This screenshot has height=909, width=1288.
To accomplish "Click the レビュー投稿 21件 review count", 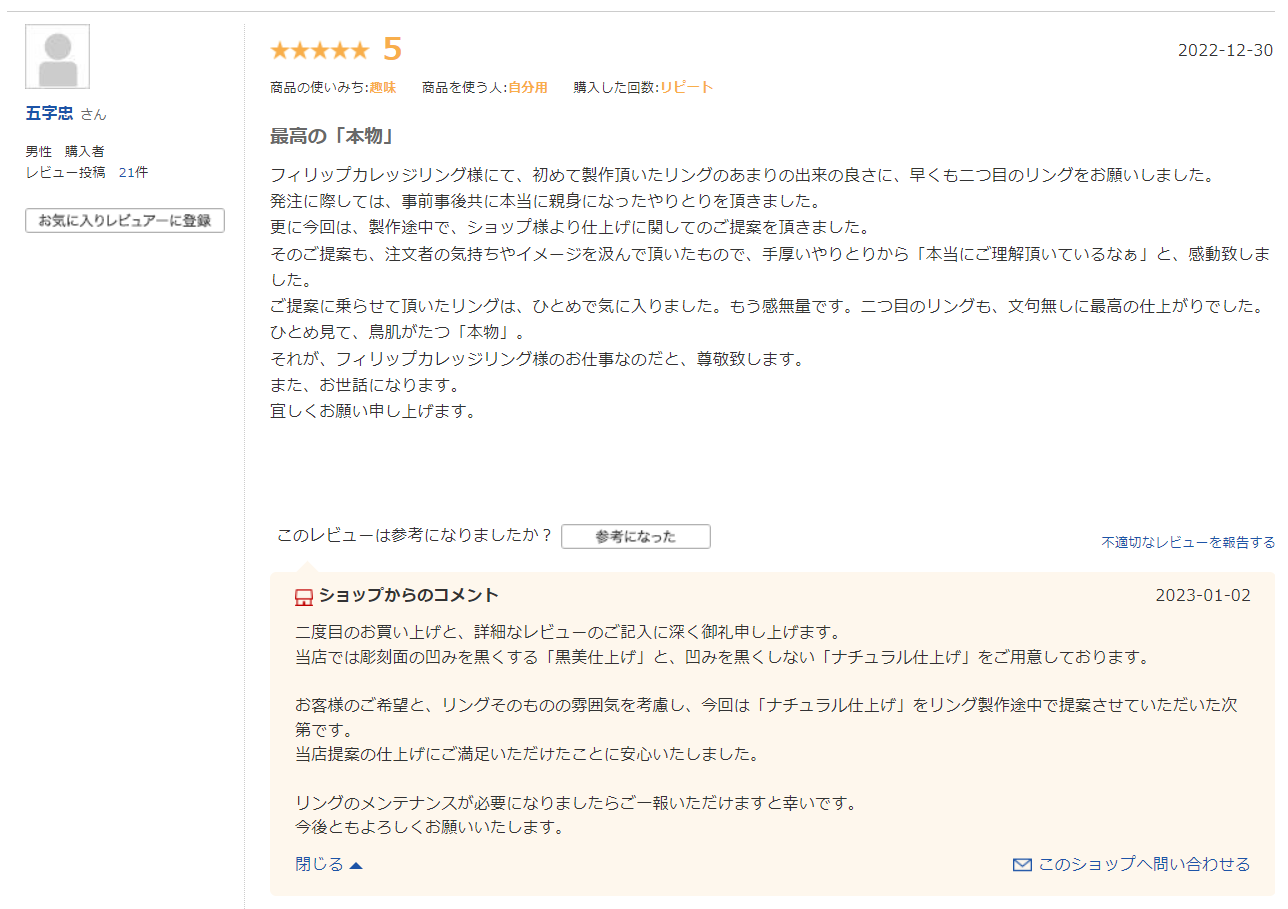I will [87, 172].
